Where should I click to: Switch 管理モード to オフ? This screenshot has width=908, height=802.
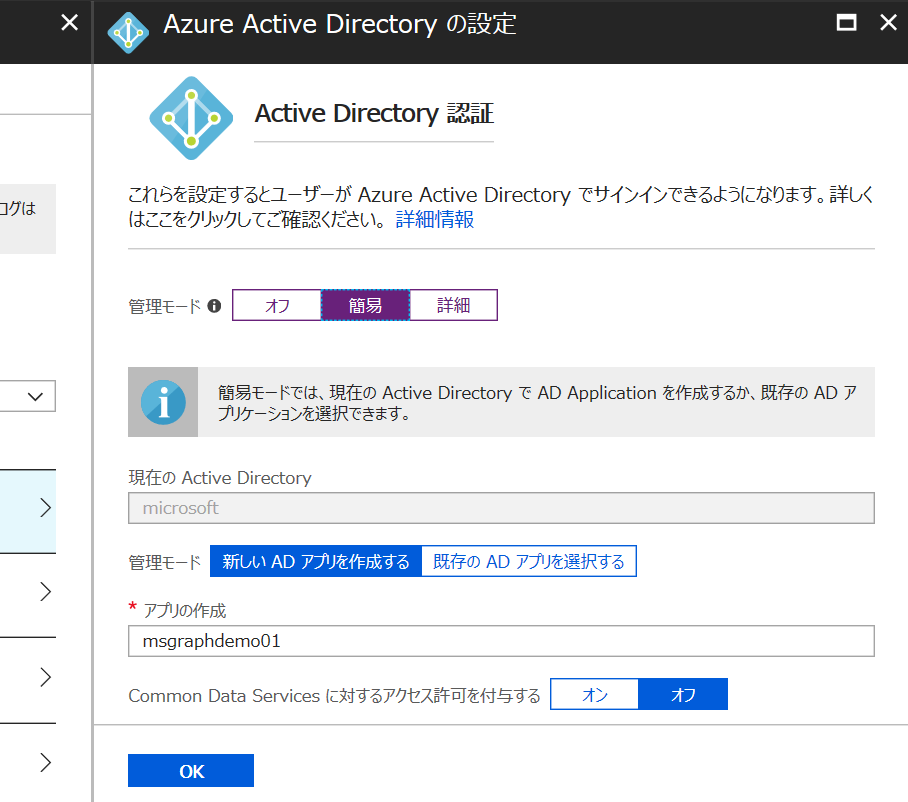click(277, 305)
